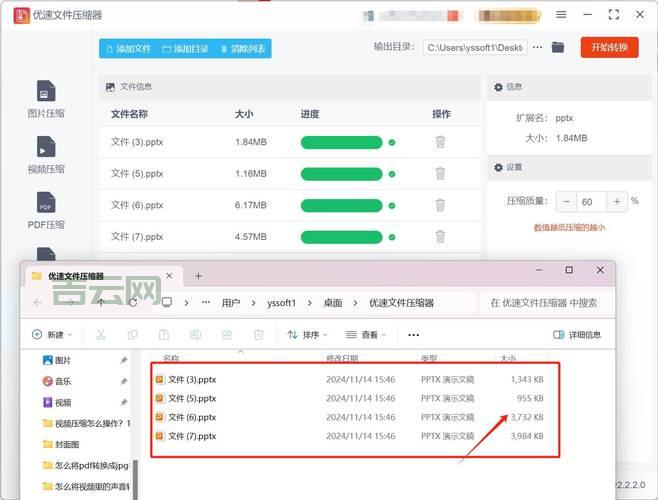658x500 pixels.
Task: Select 文件 (3).pptx row in compressor list
Action: pos(290,142)
